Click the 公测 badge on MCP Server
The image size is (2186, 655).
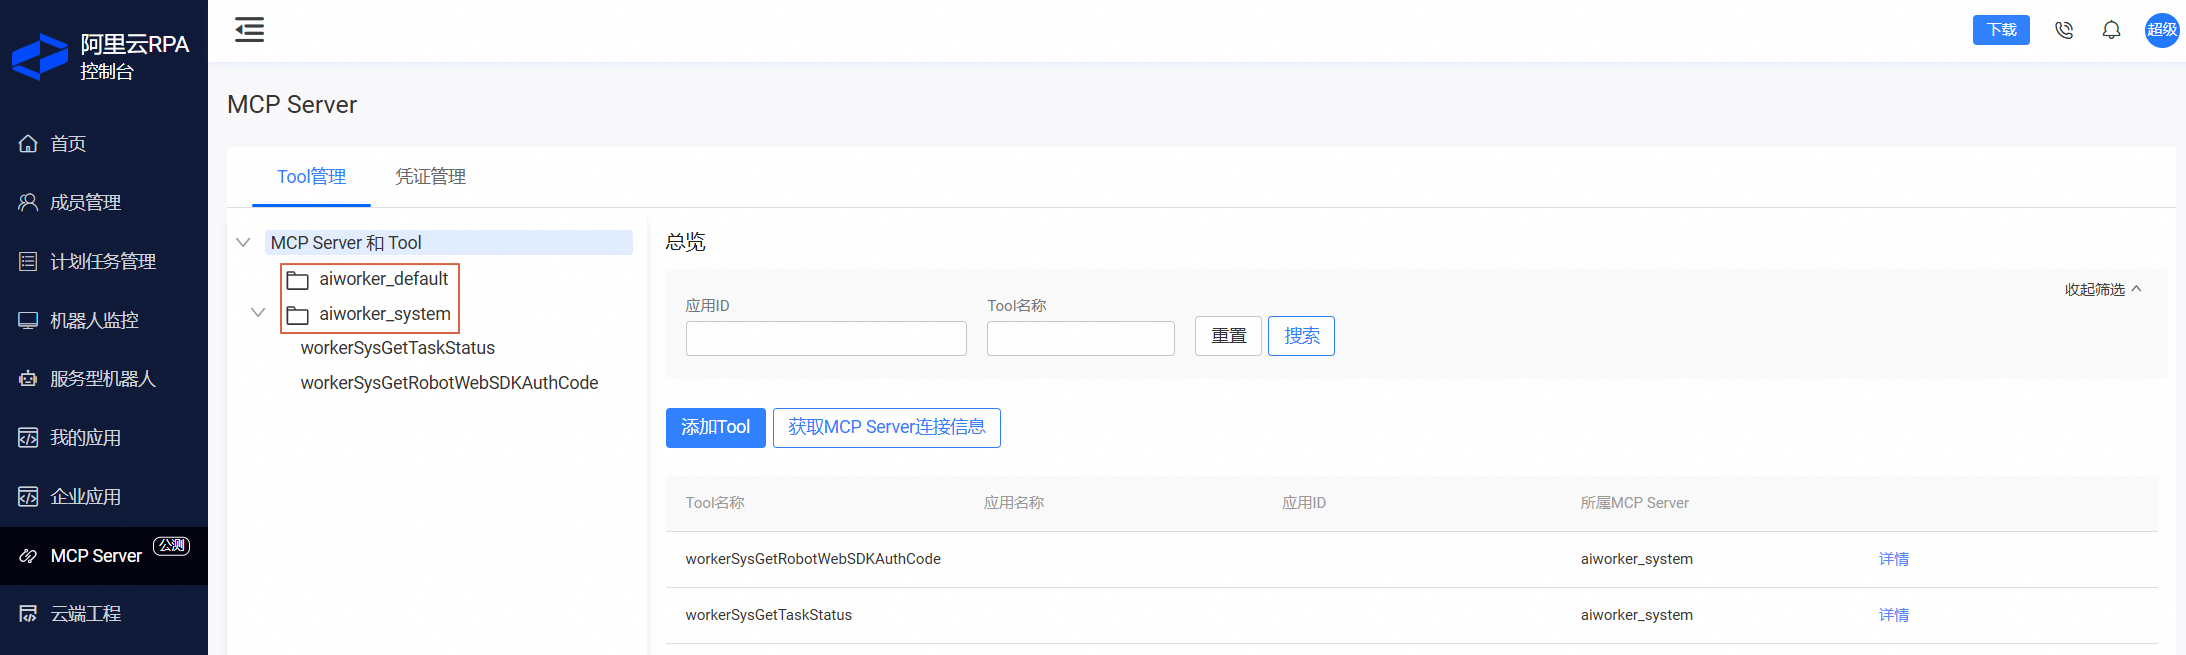(x=171, y=545)
